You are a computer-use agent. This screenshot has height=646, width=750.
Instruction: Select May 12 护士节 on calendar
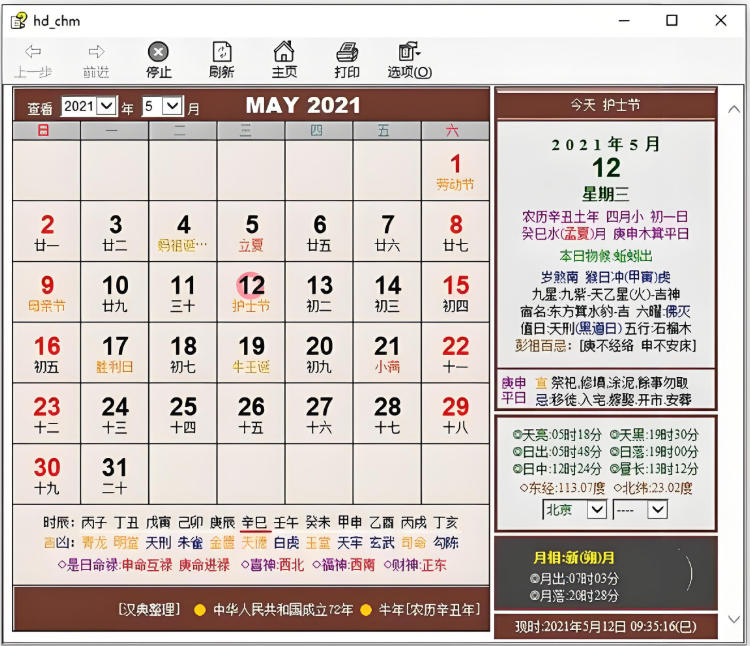point(251,292)
